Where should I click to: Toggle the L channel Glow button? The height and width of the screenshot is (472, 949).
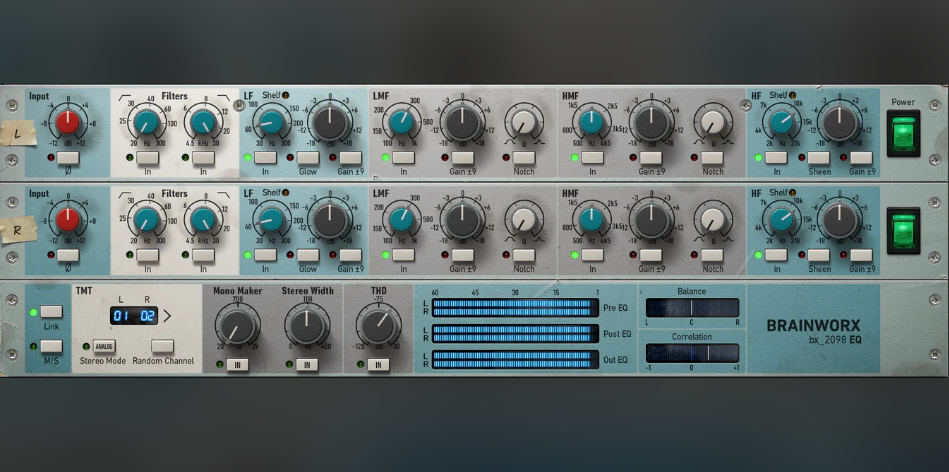[307, 158]
